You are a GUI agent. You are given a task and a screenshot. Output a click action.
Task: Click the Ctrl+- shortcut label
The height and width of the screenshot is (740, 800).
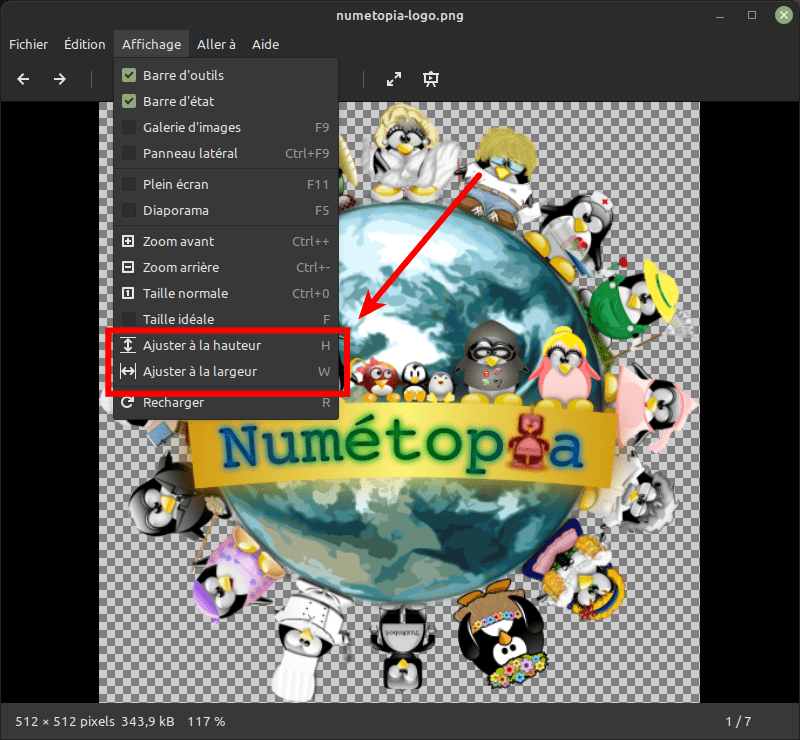pyautogui.click(x=313, y=267)
